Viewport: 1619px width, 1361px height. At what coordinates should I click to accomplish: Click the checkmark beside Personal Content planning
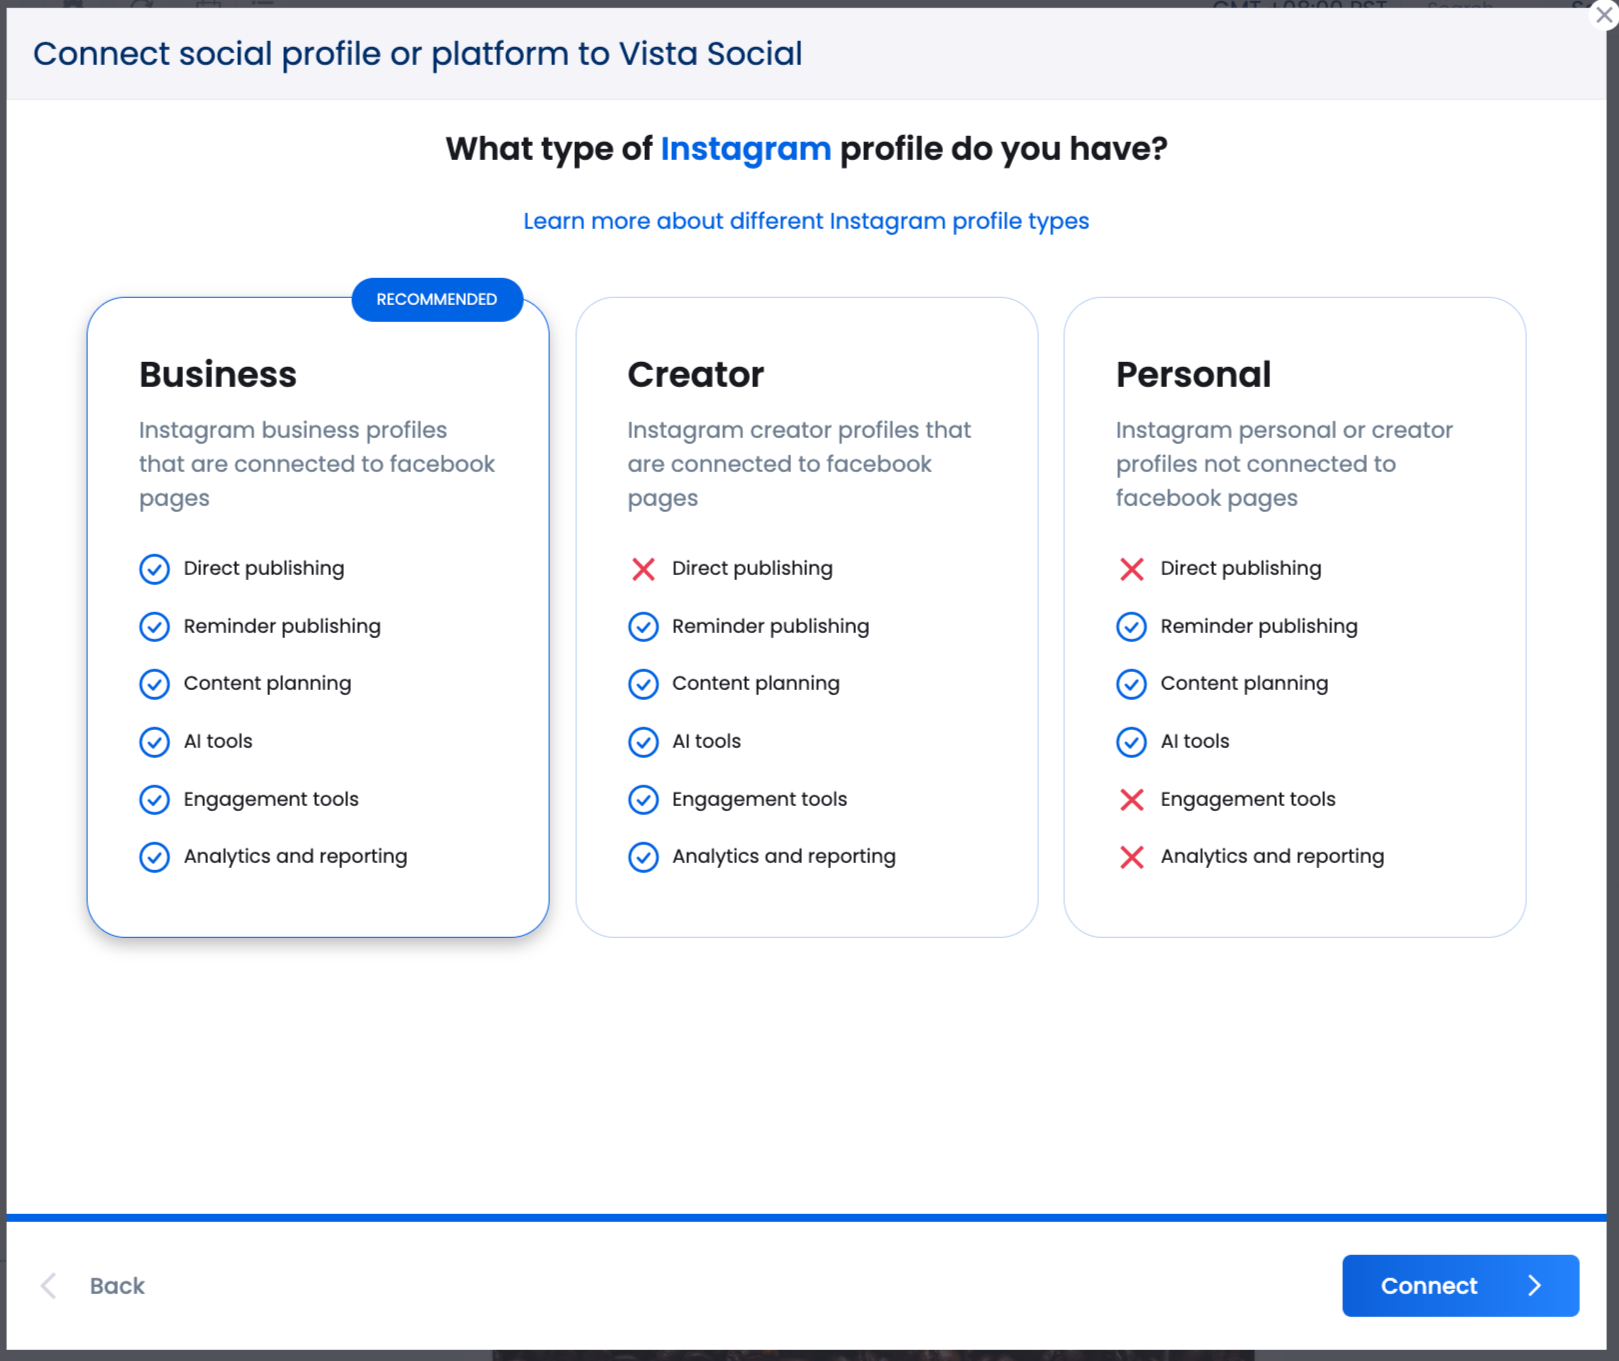click(x=1131, y=684)
